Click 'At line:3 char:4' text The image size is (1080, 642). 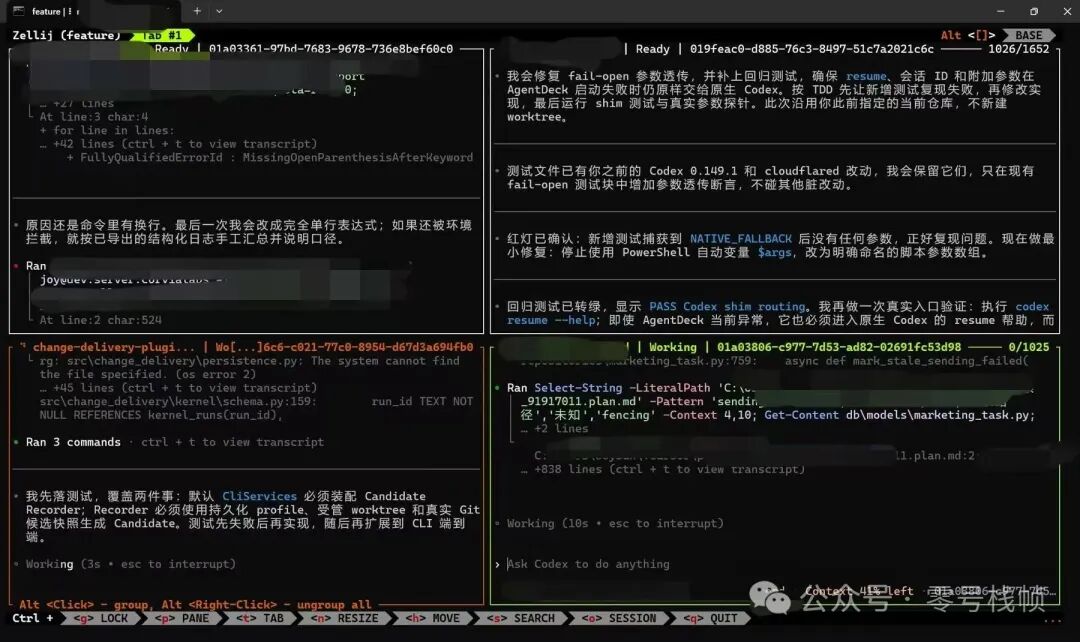[94, 117]
